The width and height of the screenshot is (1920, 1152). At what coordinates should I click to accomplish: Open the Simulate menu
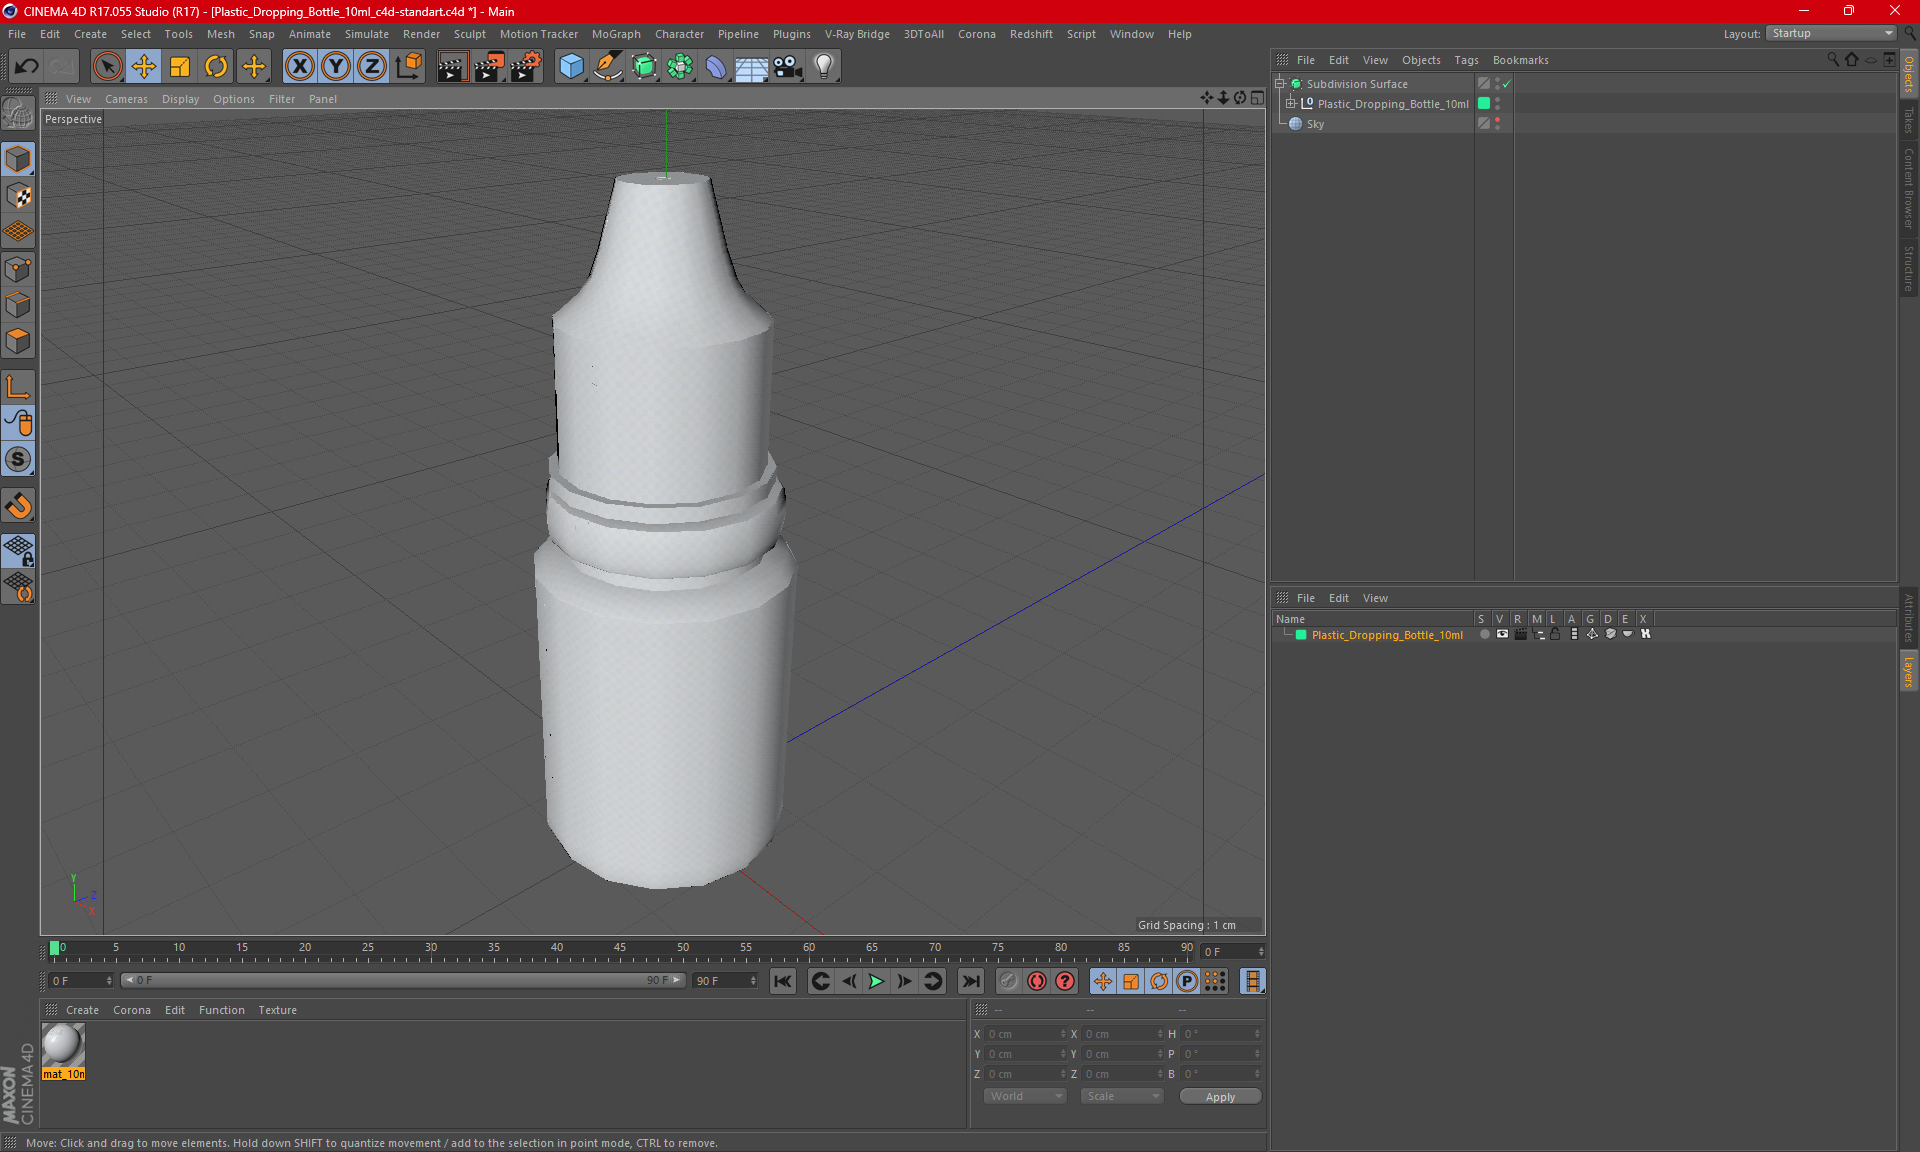coord(367,34)
